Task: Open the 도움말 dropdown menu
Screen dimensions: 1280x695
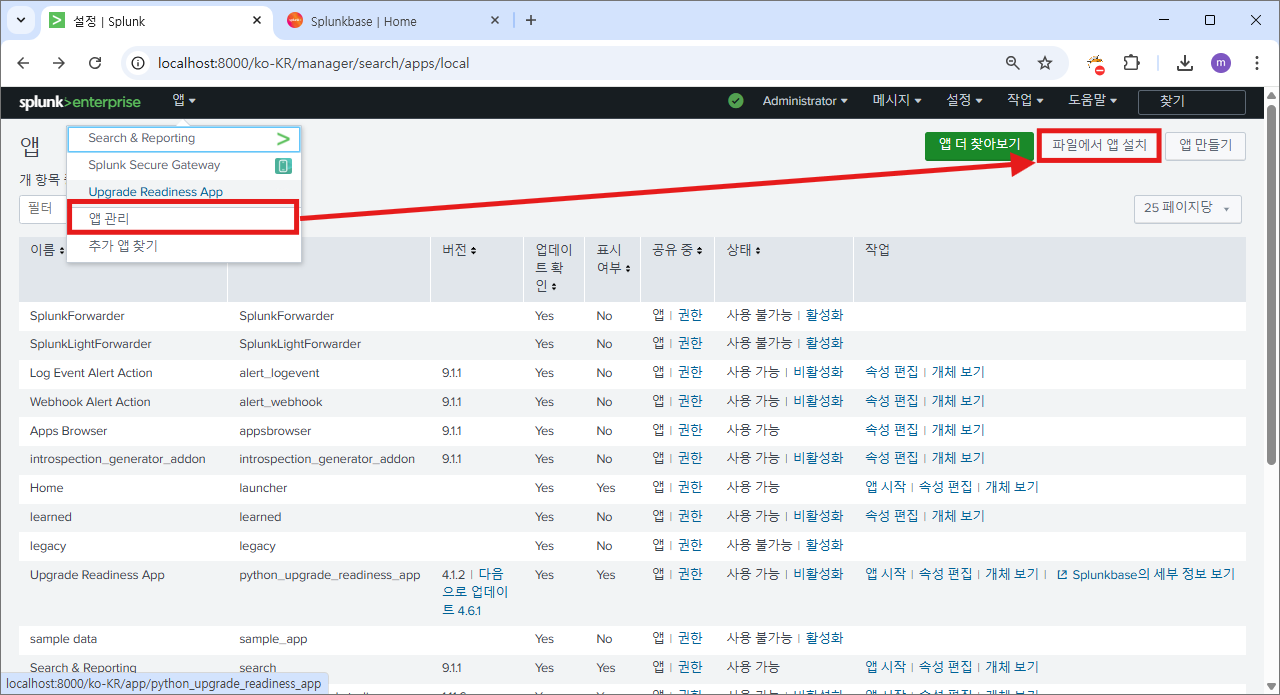Action: pyautogui.click(x=1092, y=101)
